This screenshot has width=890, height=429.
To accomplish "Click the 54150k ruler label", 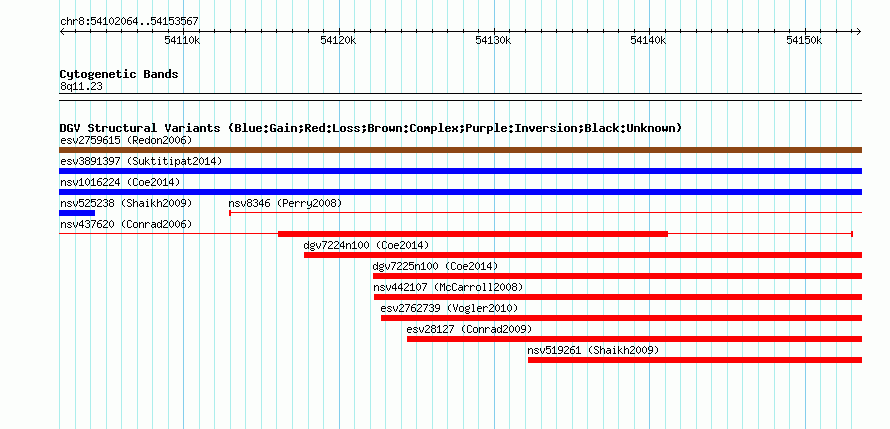I will 804,40.
